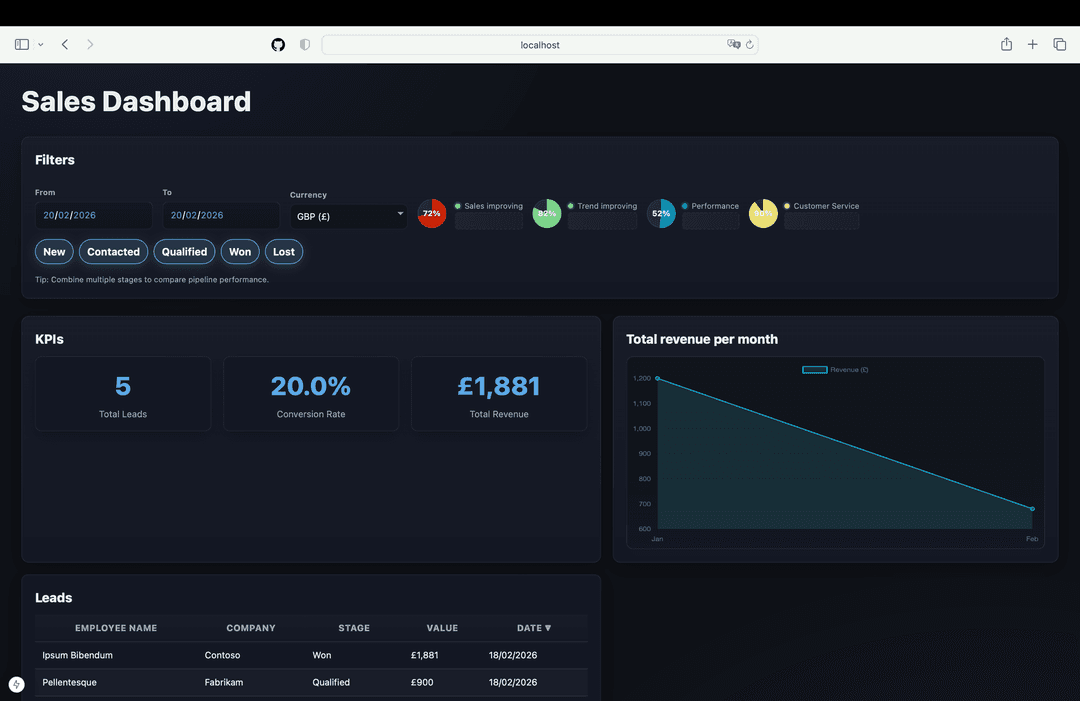The height and width of the screenshot is (701, 1080).
Task: Expand the sidebar options chevron
Action: coord(41,45)
